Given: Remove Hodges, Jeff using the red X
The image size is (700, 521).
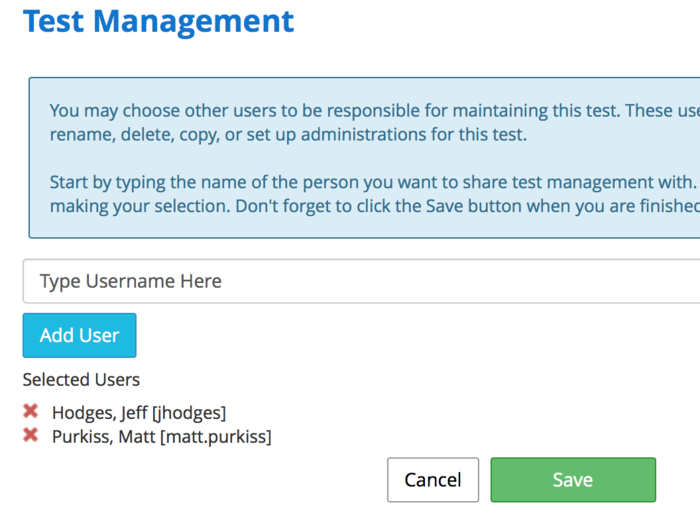Looking at the screenshot, I should pos(31,412).
